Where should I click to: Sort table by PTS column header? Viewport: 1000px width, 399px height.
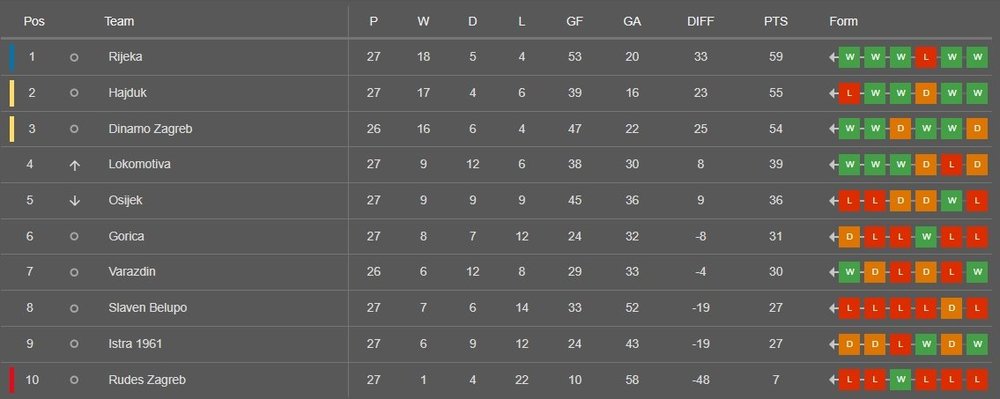776,21
